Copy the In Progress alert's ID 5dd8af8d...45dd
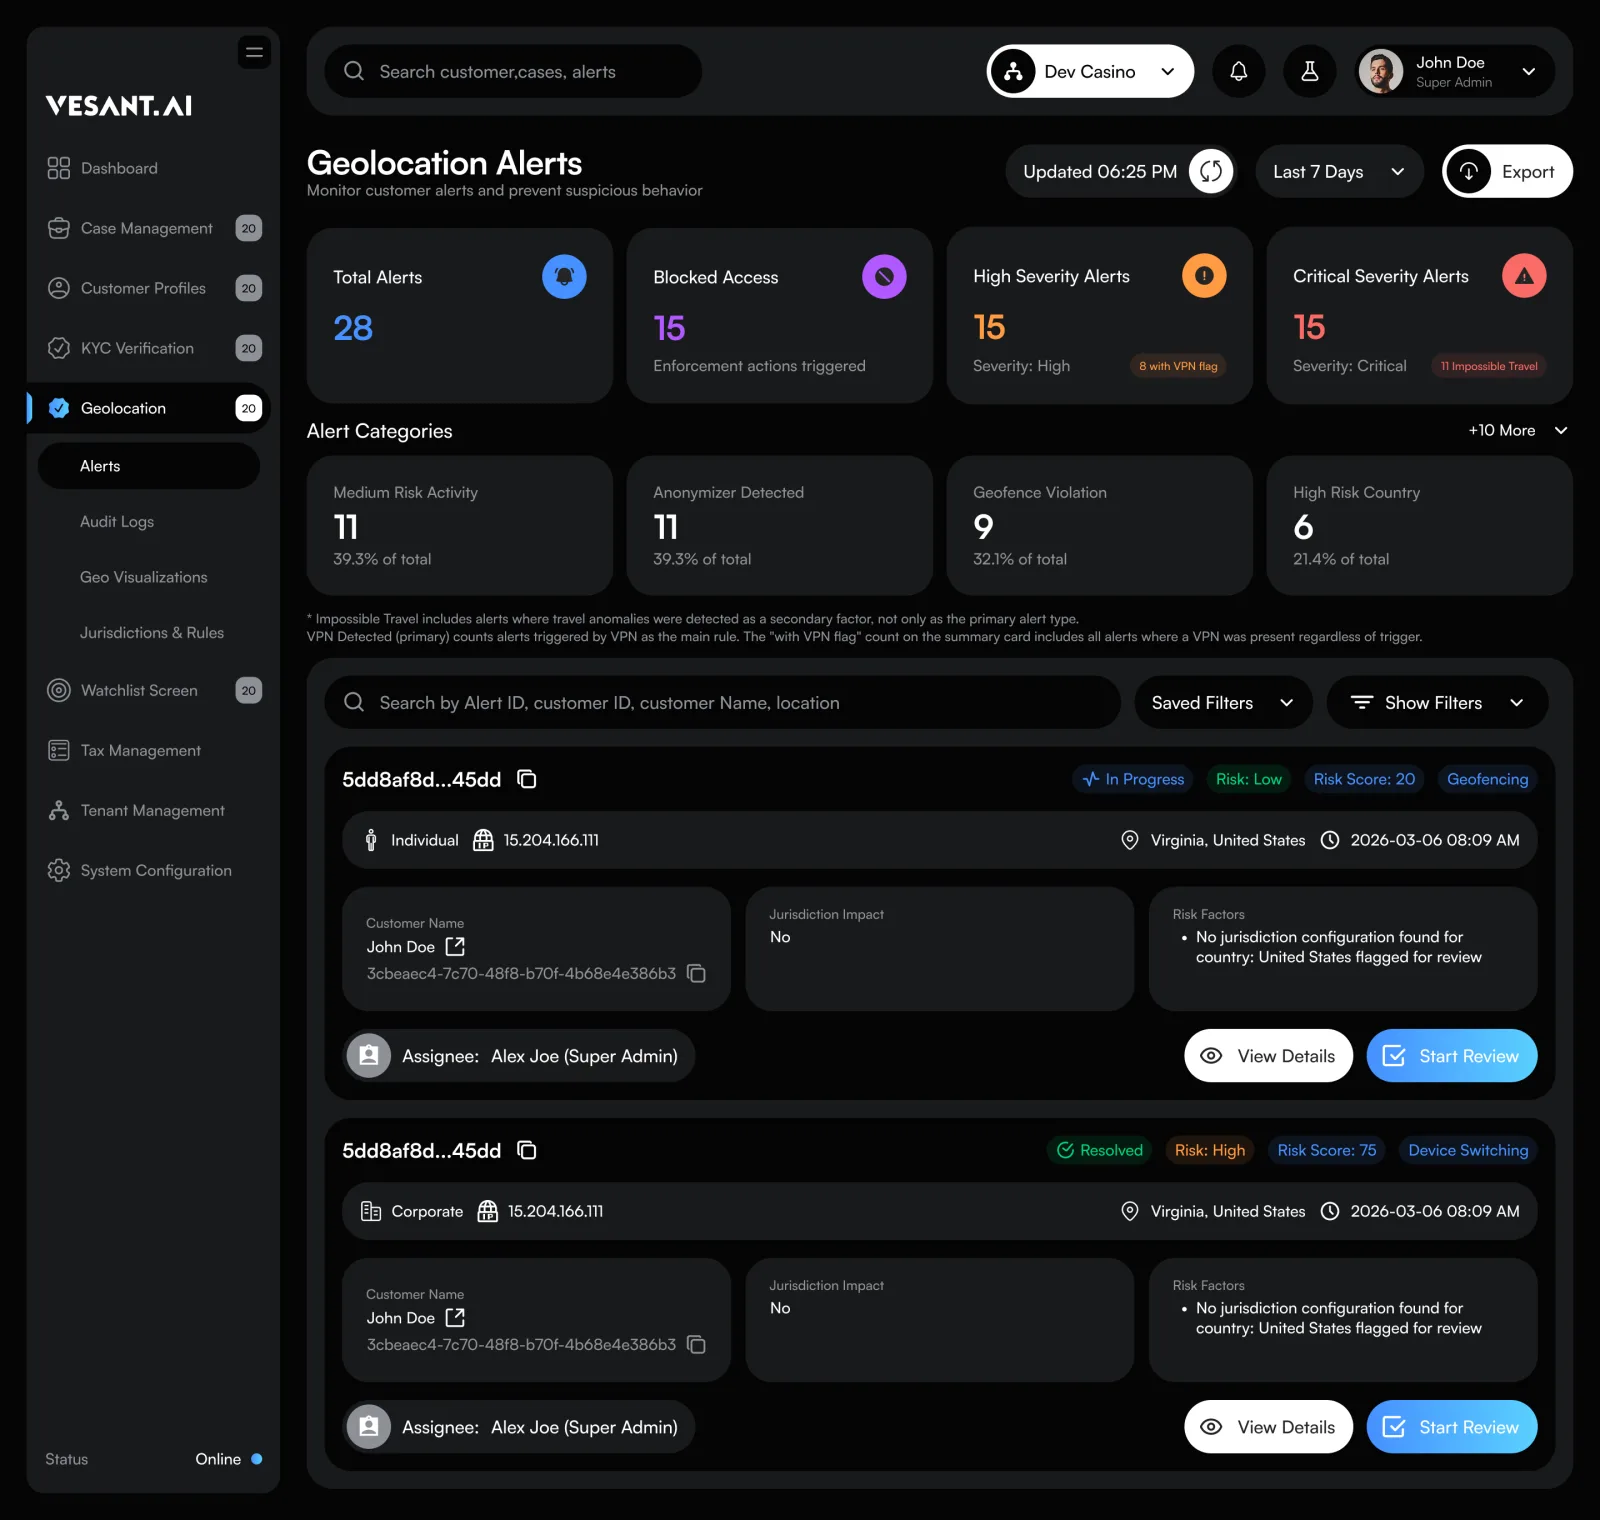 527,779
